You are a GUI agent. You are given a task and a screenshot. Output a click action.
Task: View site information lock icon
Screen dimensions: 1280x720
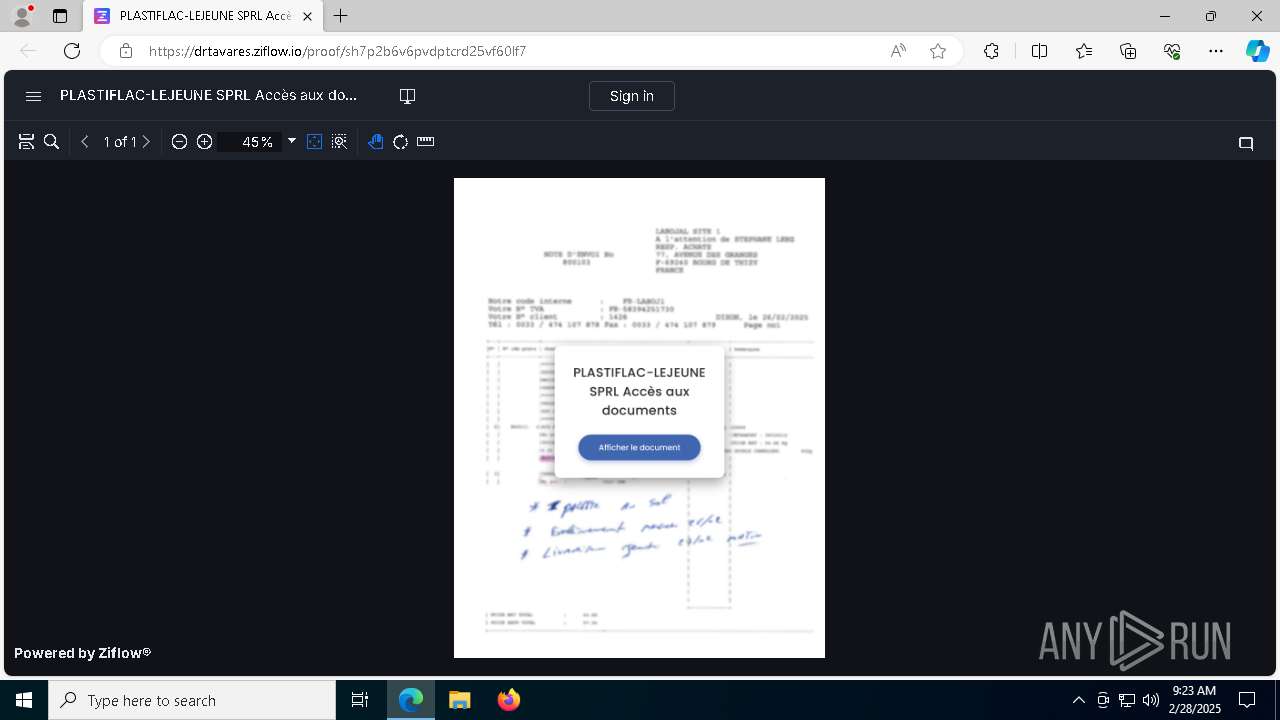click(x=125, y=51)
